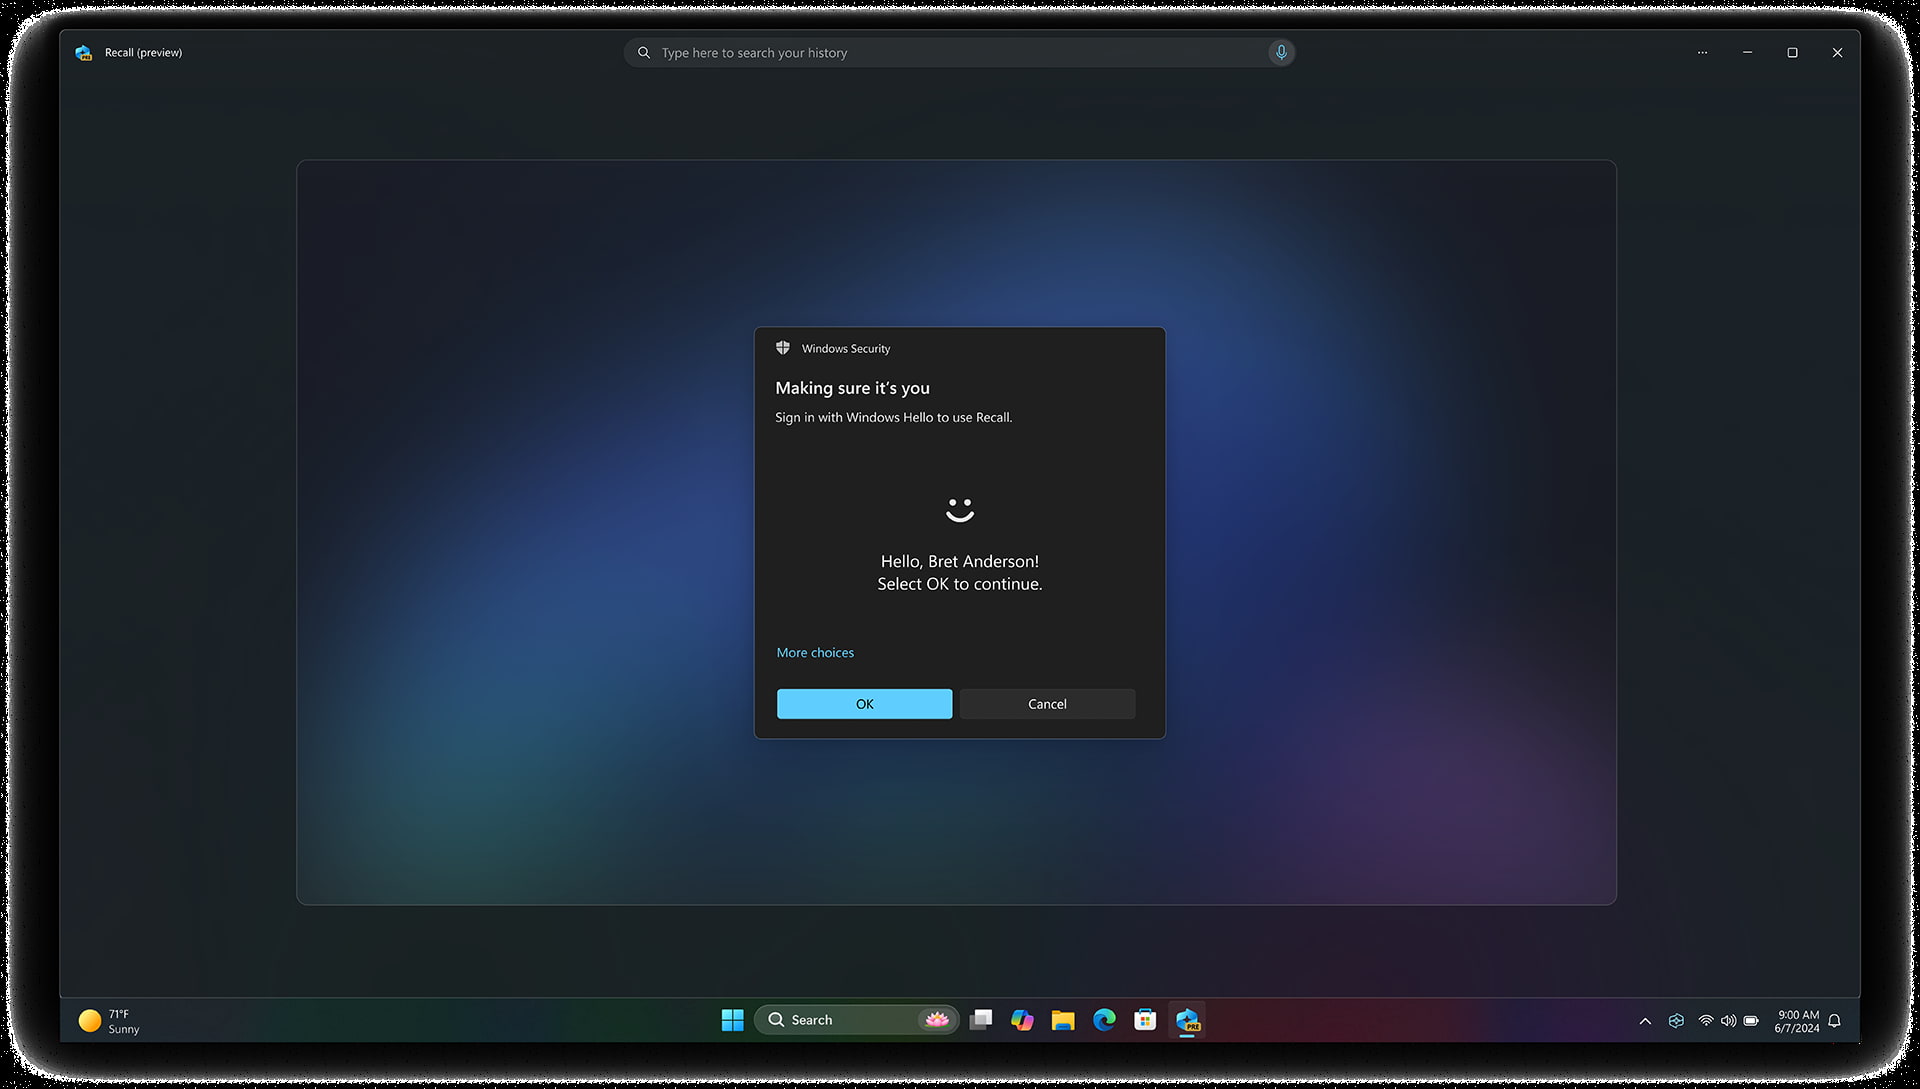
Task: Cancel the Windows Hello sign-in
Action: (1047, 704)
